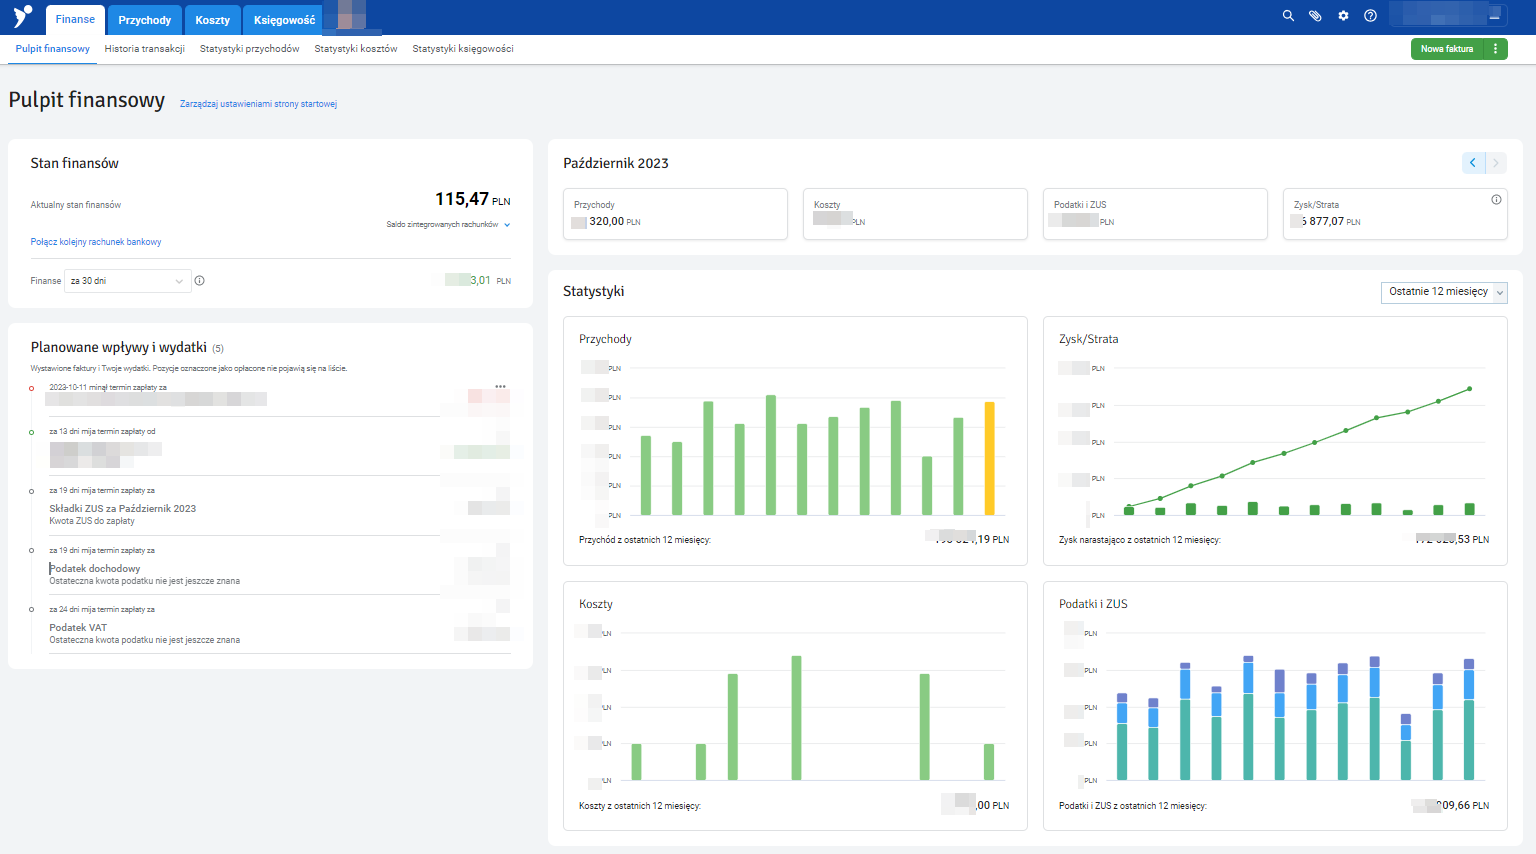Open the 'Ostatnie 12 miesięcy' dropdown
The width and height of the screenshot is (1536, 854).
point(1443,292)
